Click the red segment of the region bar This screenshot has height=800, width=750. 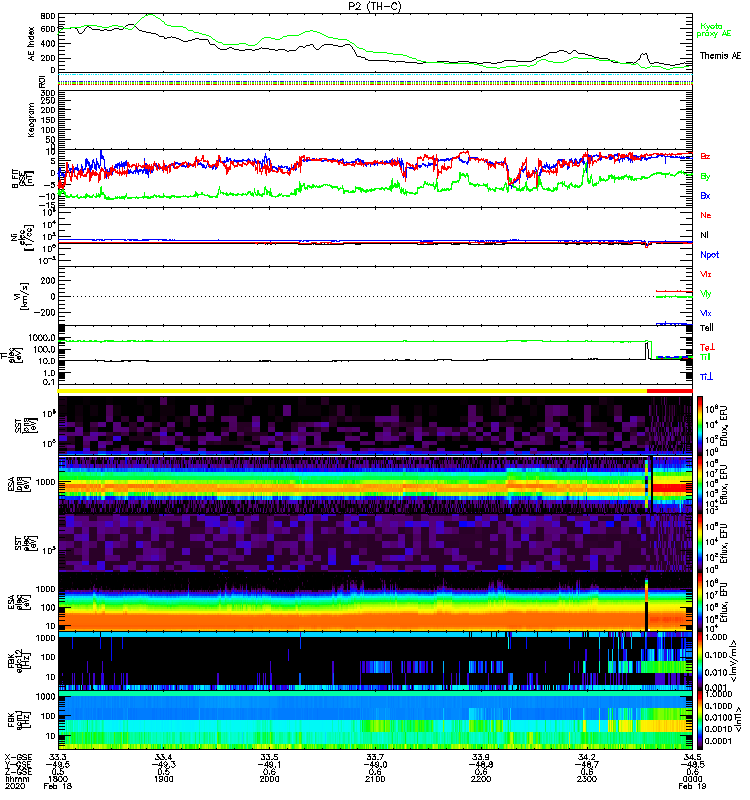pos(669,391)
